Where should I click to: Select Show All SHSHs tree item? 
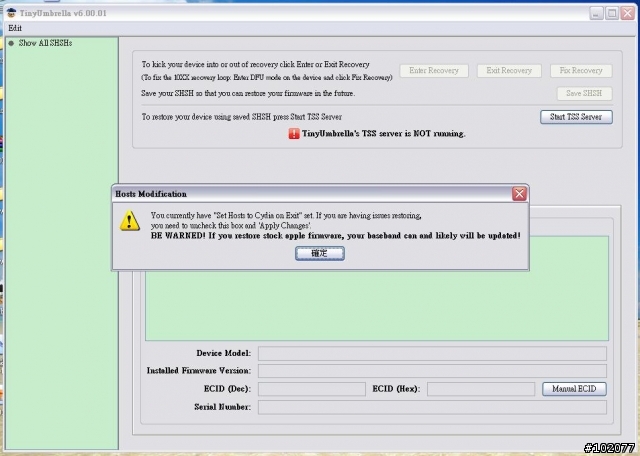click(45, 43)
